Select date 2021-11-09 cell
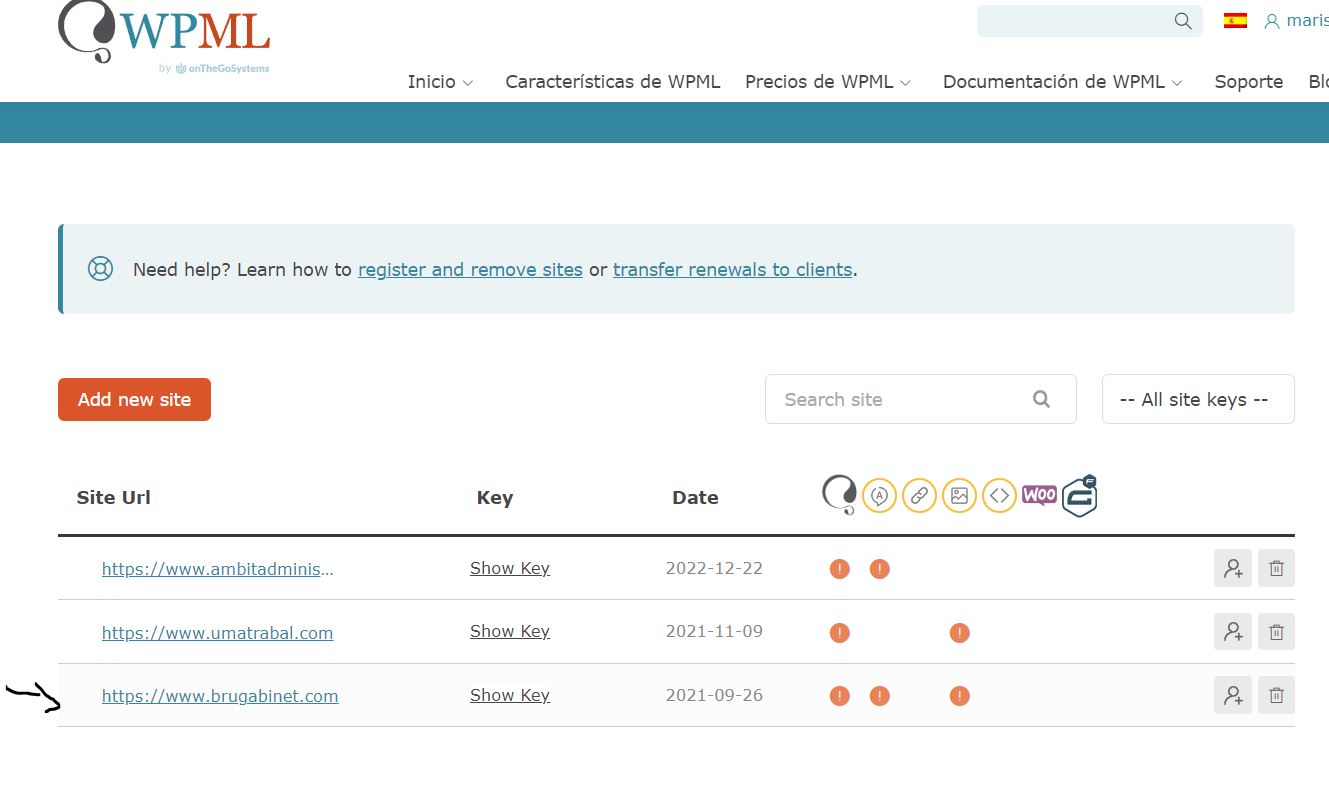The width and height of the screenshot is (1329, 791). (714, 631)
